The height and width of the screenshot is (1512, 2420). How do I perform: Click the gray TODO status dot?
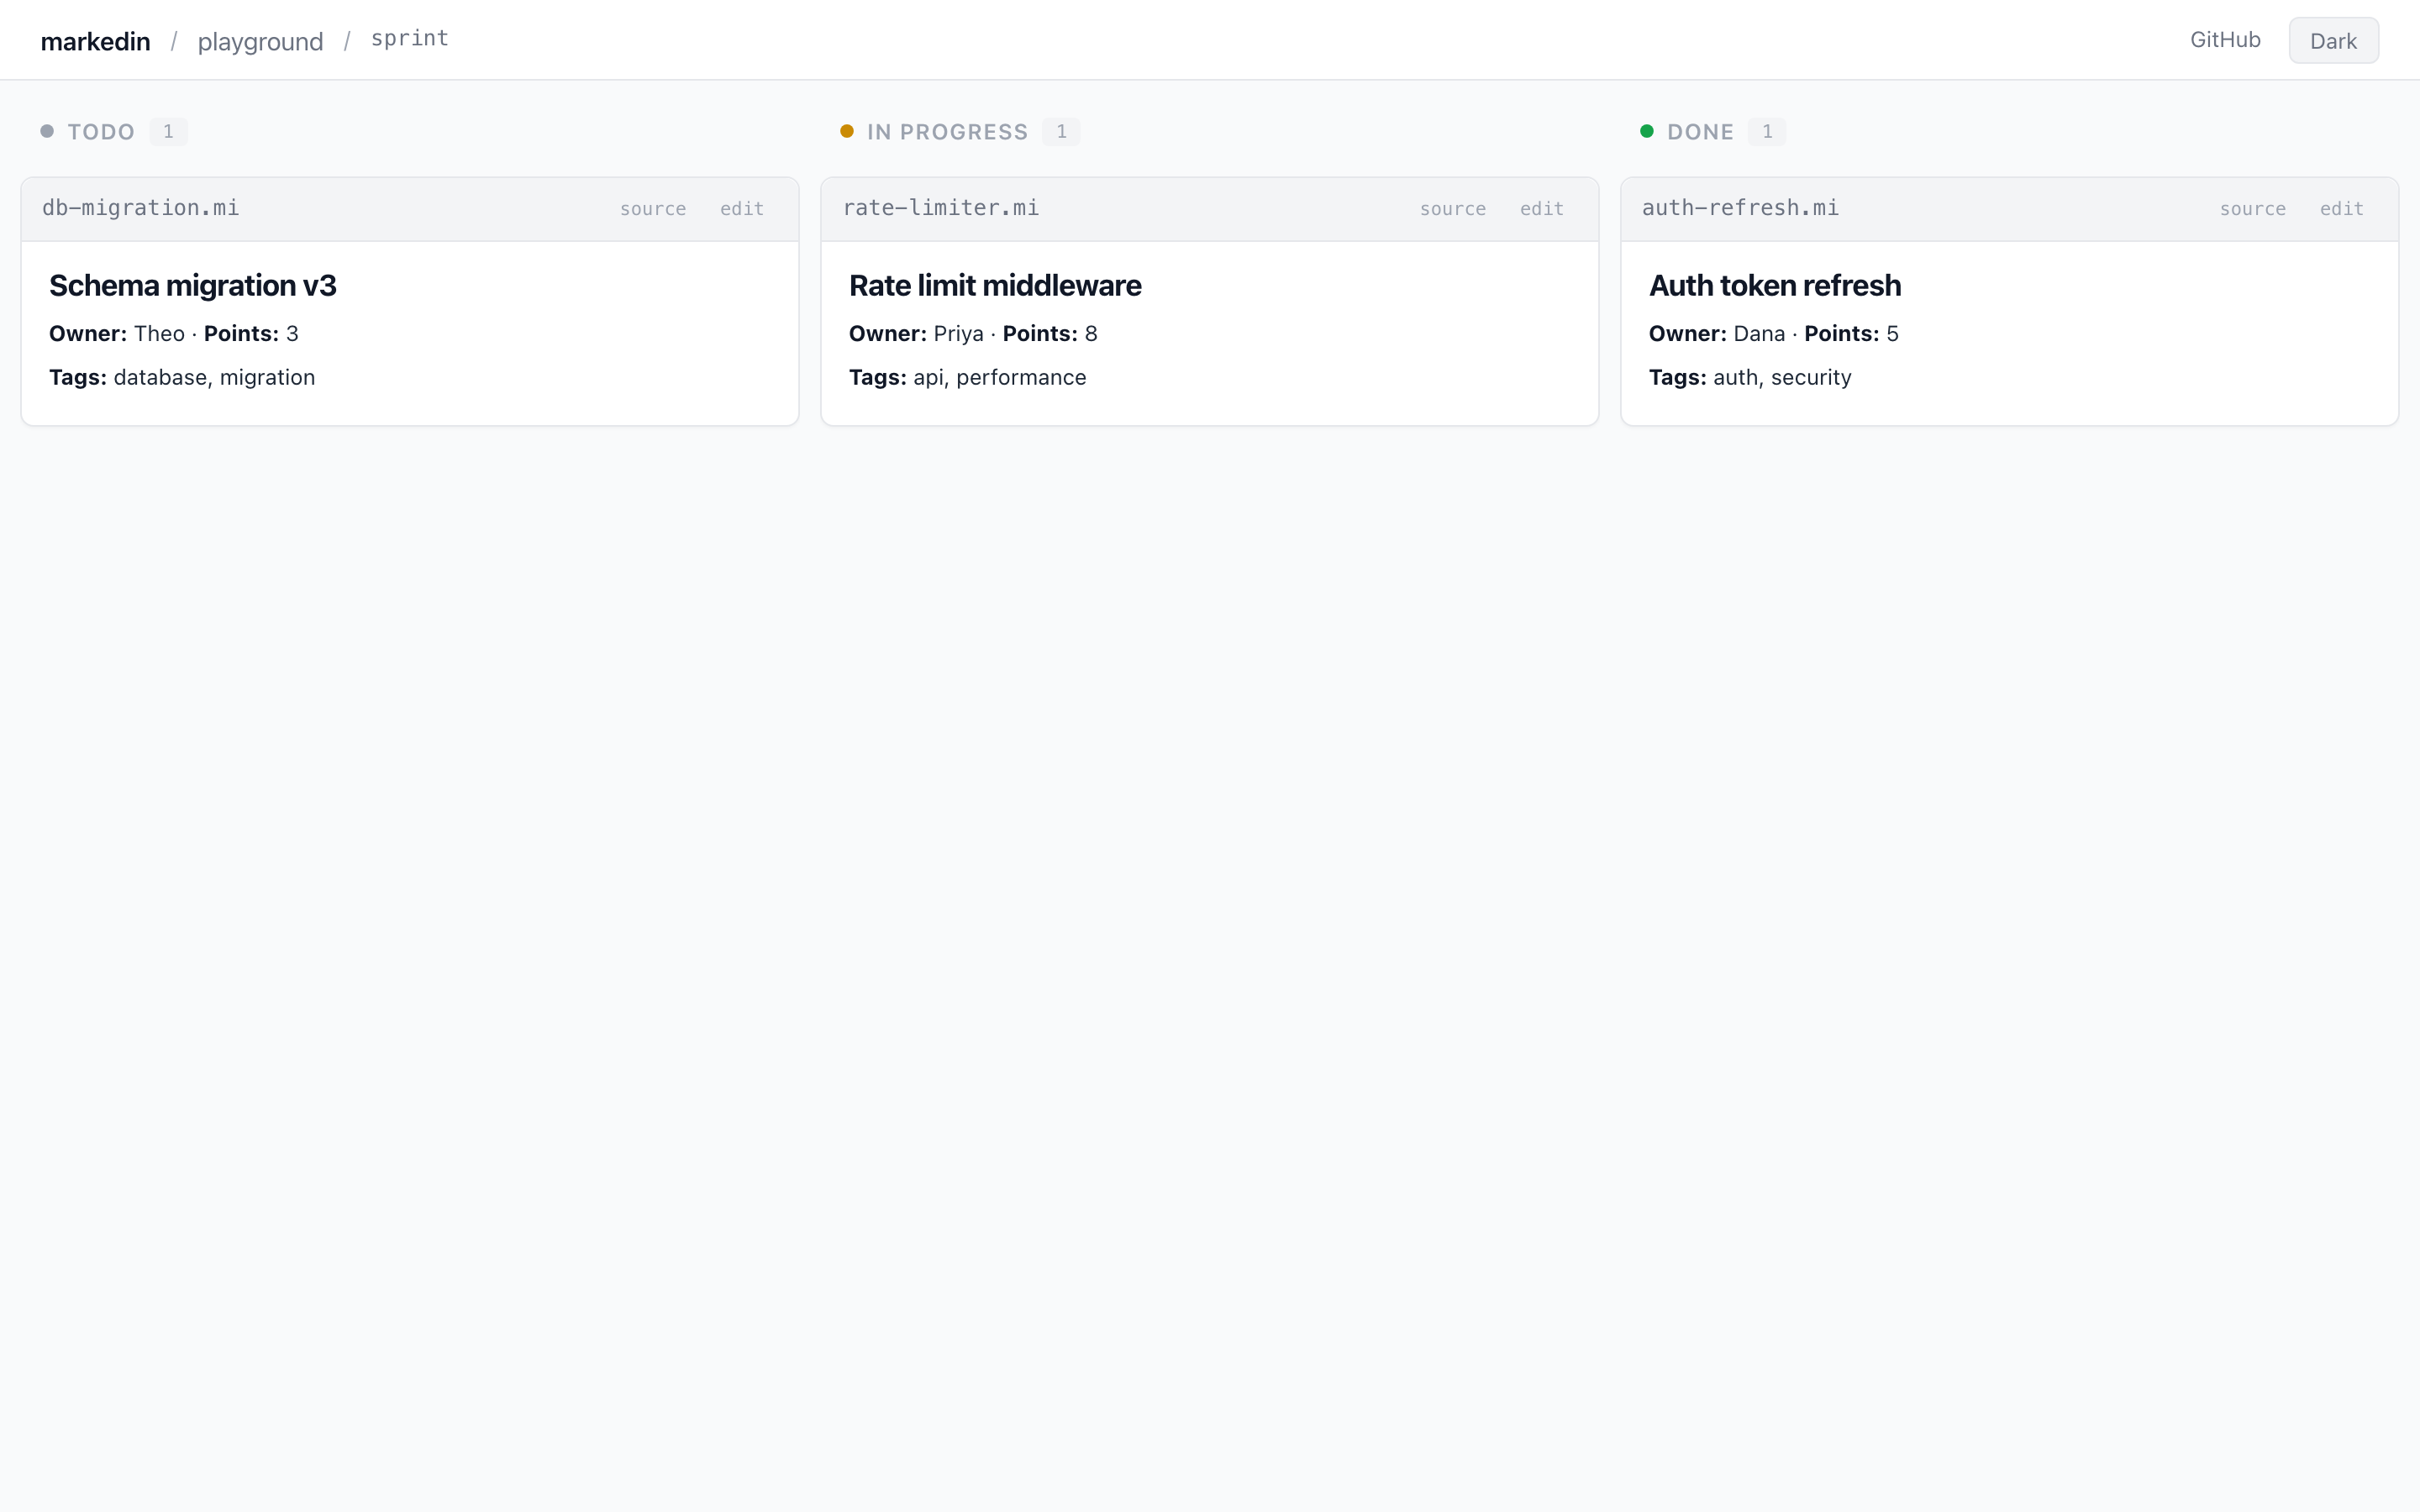pos(47,131)
